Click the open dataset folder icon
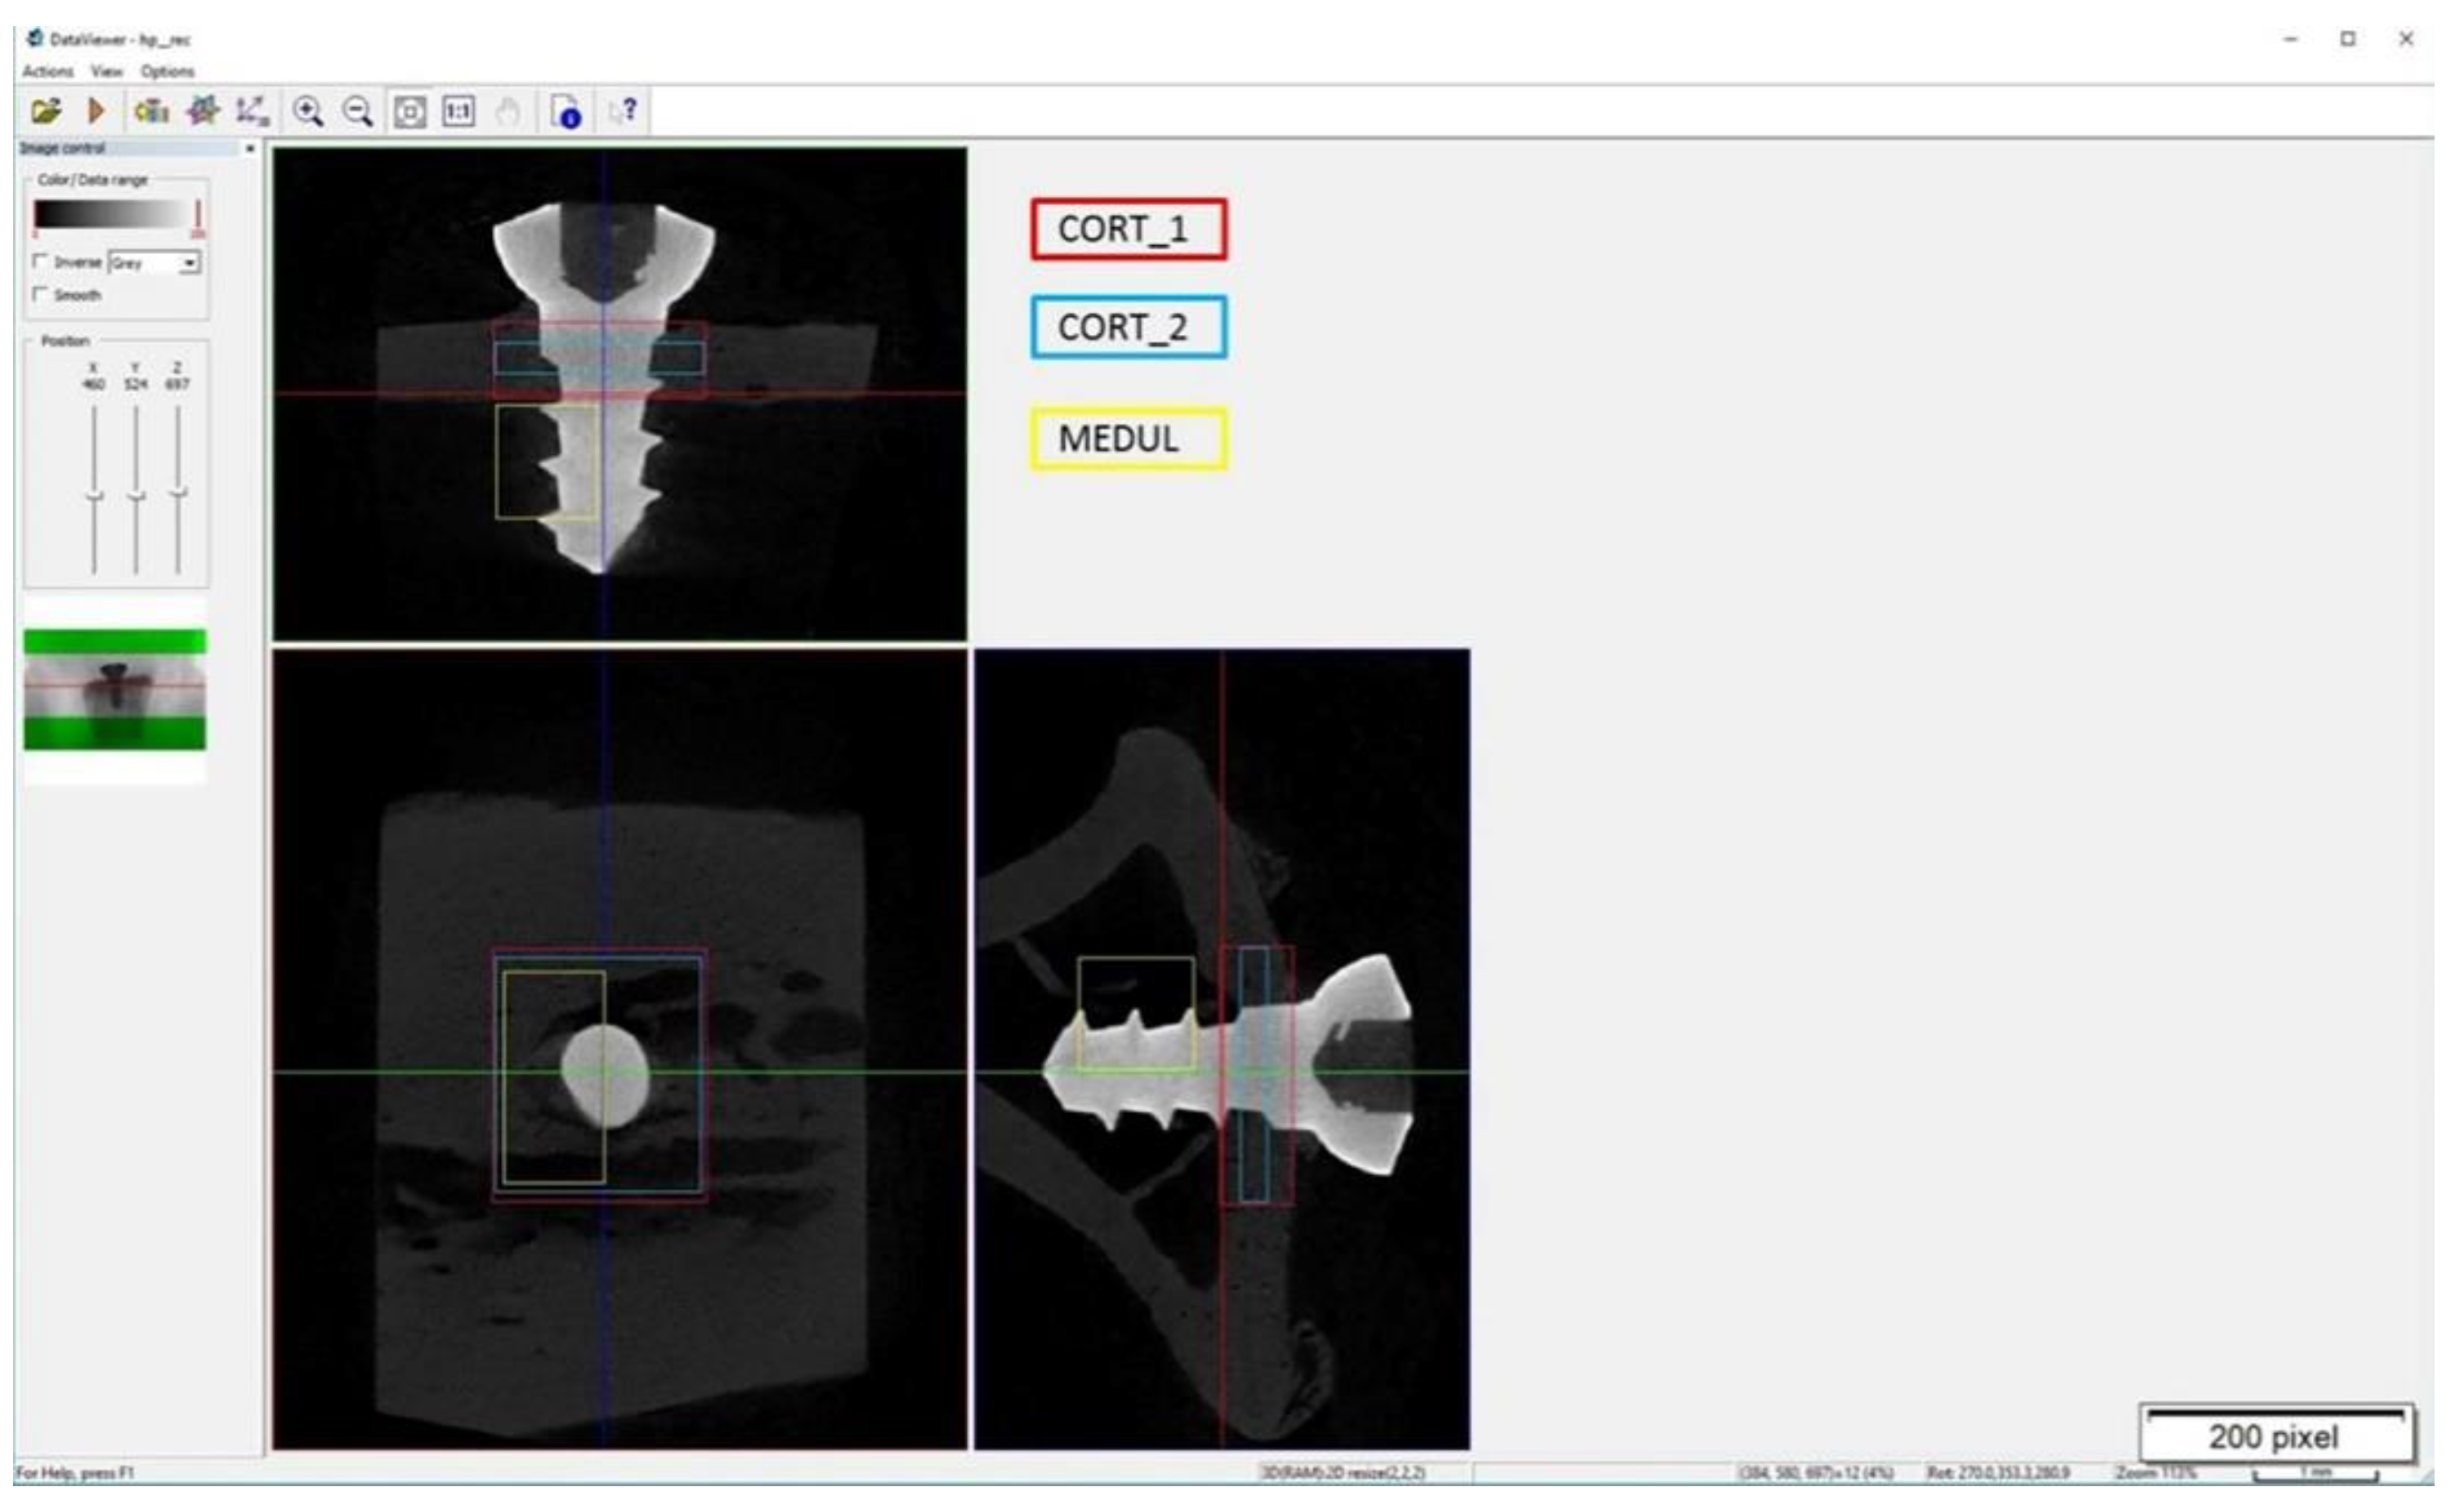The height and width of the screenshot is (1505, 2464). [x=45, y=111]
